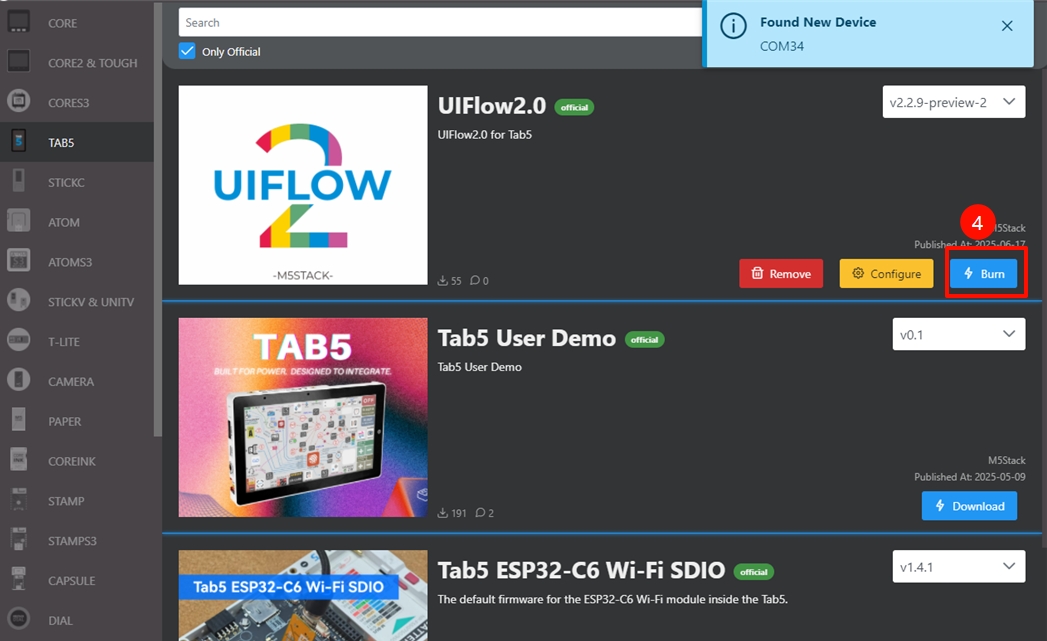Click the Tab5 User Demo title
The height and width of the screenshot is (641, 1047).
tap(527, 338)
